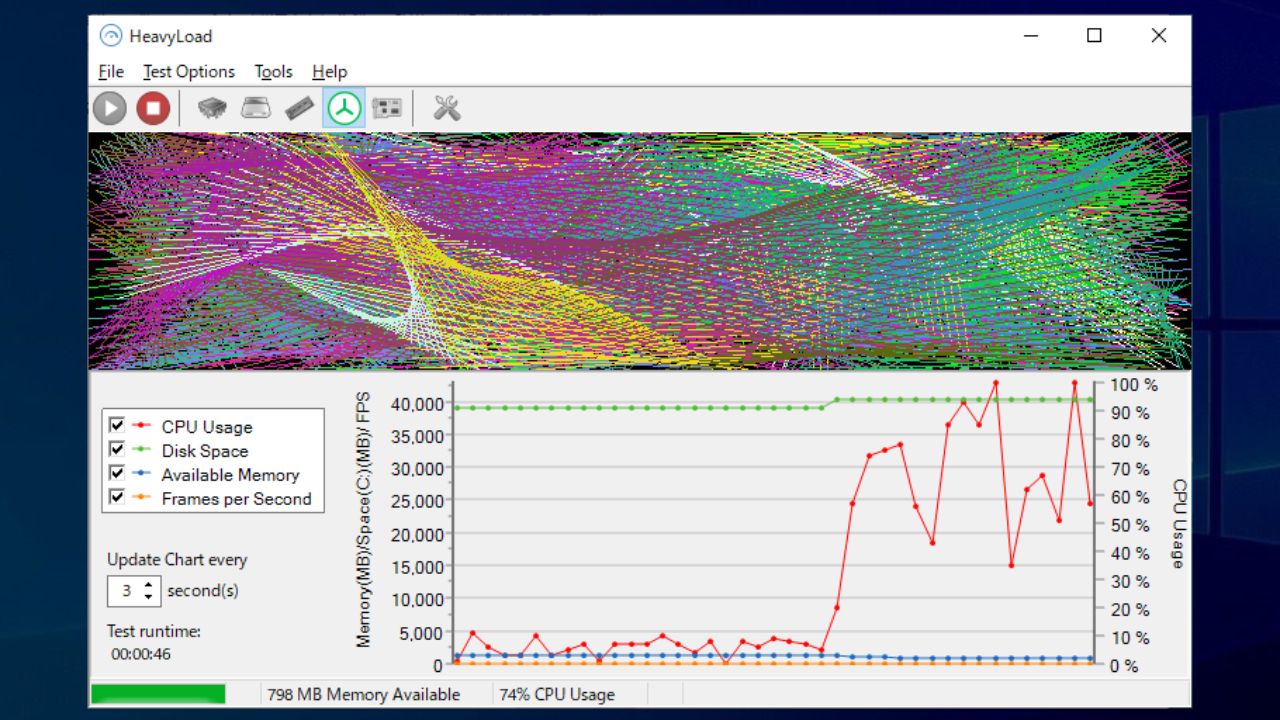Viewport: 1280px width, 720px height.
Task: Maximize the HeavyLoad window
Action: [1094, 36]
